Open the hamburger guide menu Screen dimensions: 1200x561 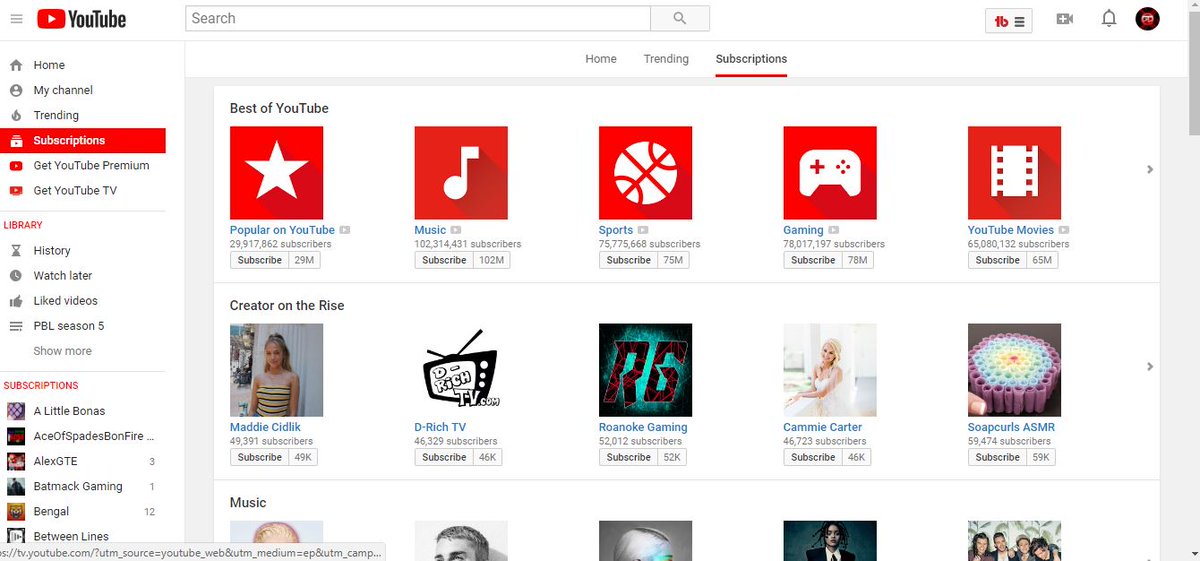16,19
